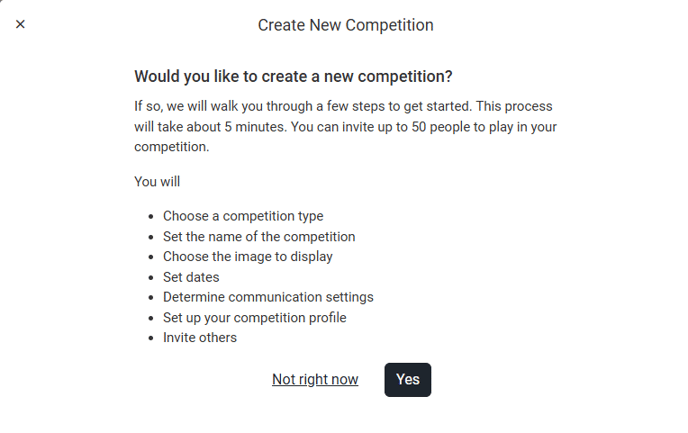
Task: Select the "Would you like to create" heading
Action: 293,76
